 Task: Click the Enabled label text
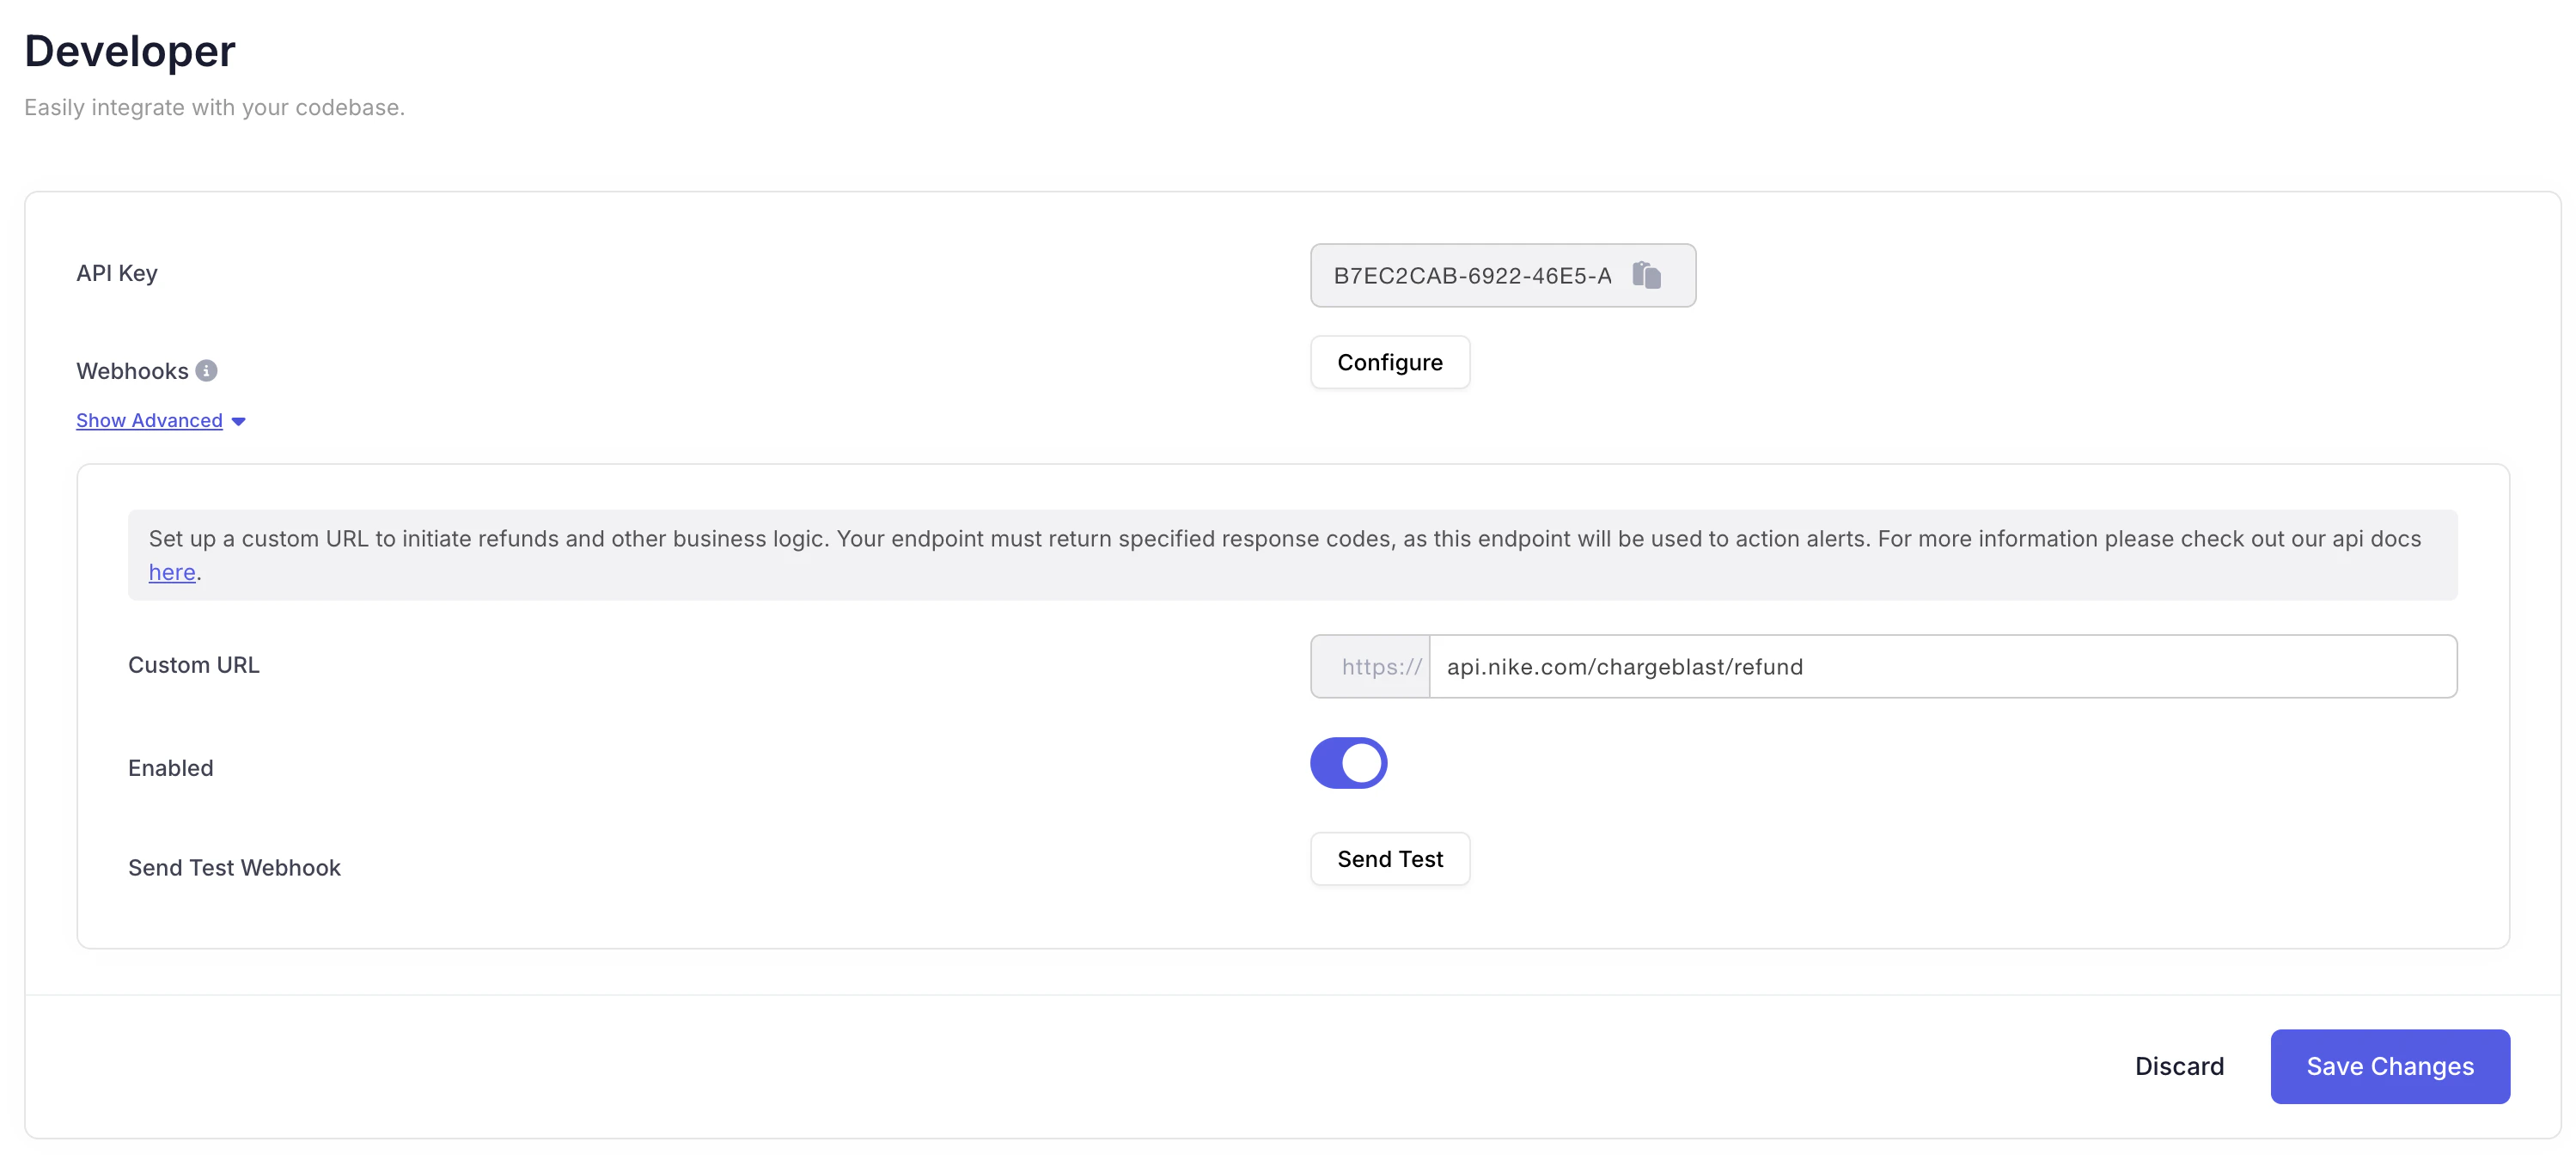(171, 768)
